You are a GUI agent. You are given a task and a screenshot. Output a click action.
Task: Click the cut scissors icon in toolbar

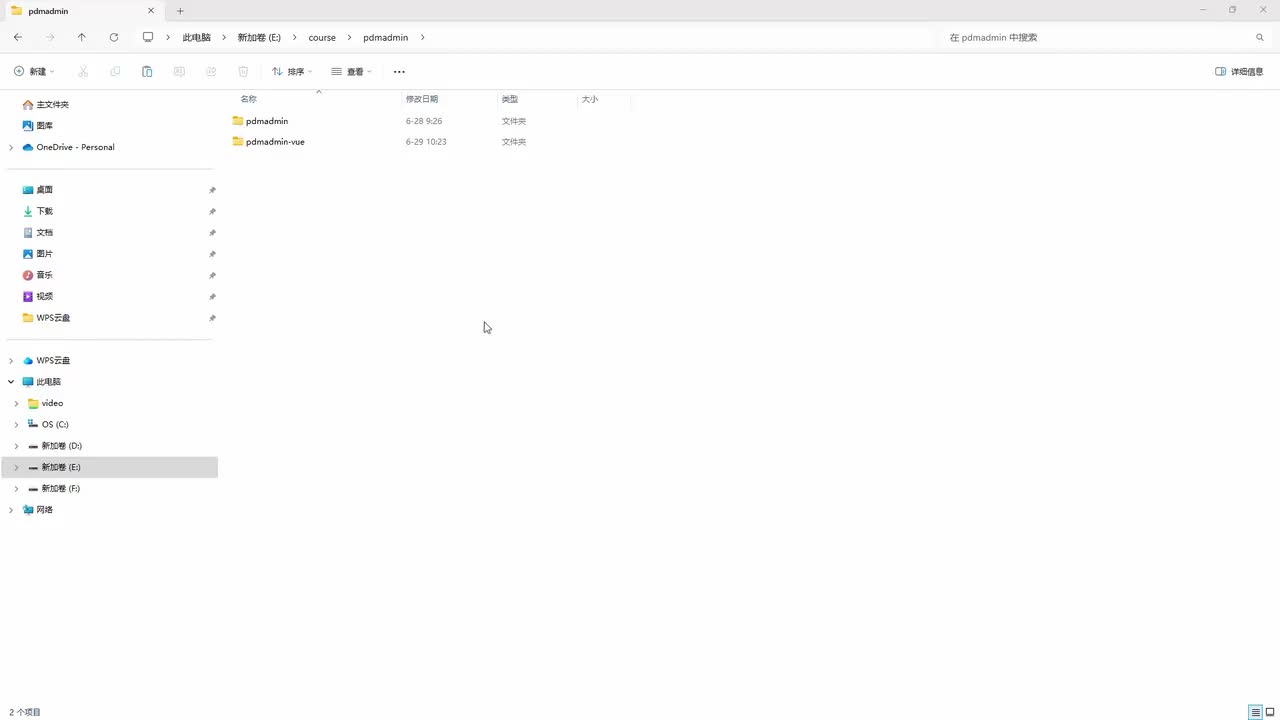83,72
